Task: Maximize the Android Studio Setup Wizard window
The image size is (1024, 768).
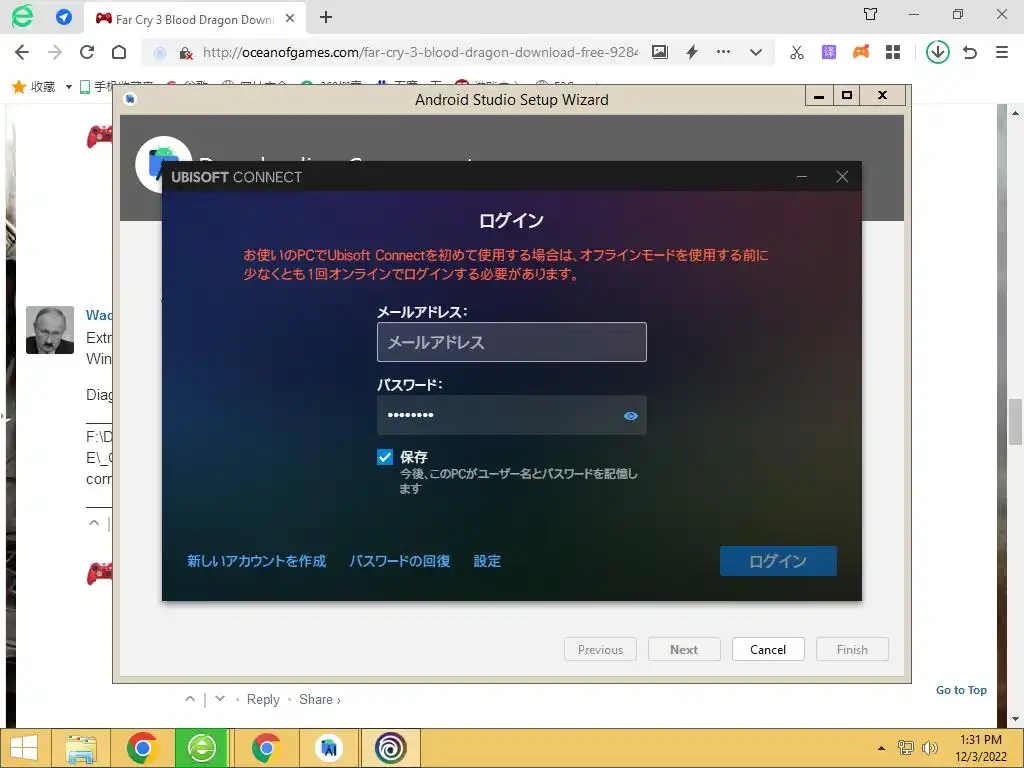Action: 847,95
